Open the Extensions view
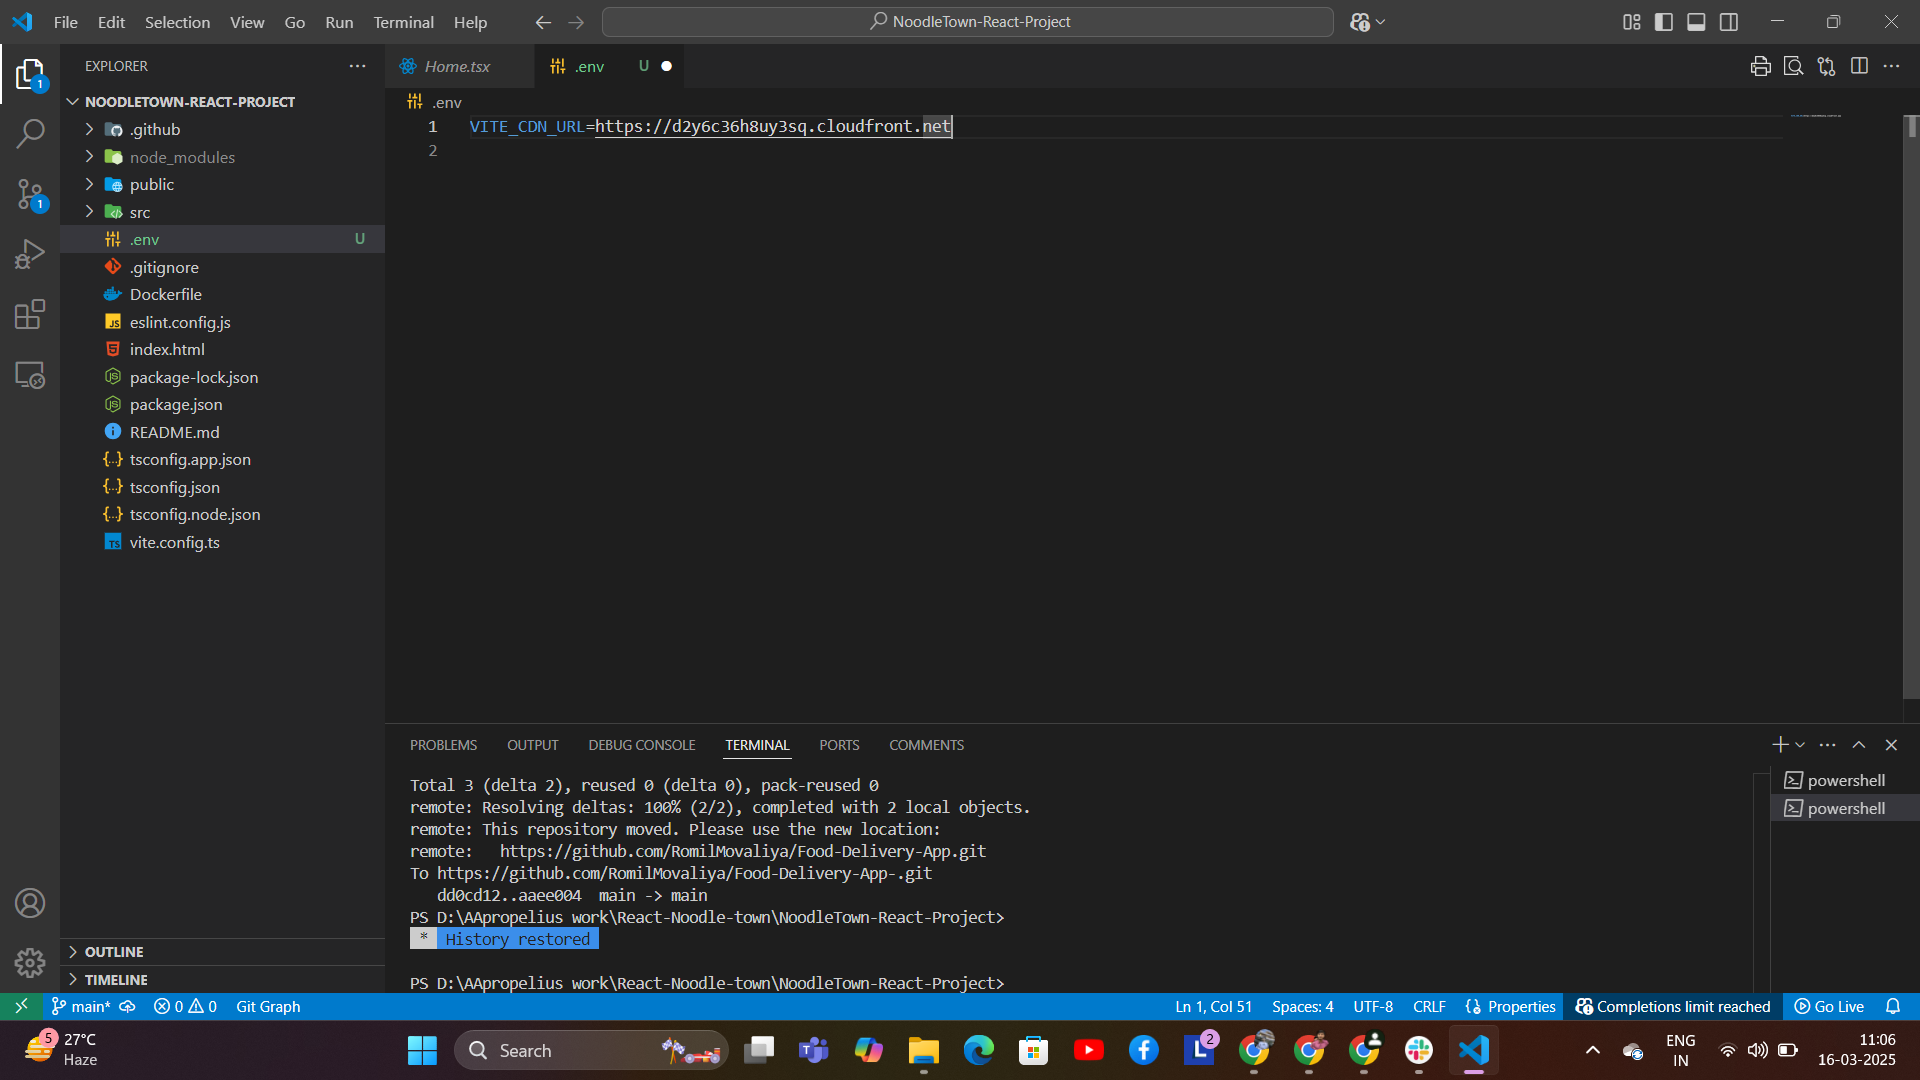 click(30, 314)
